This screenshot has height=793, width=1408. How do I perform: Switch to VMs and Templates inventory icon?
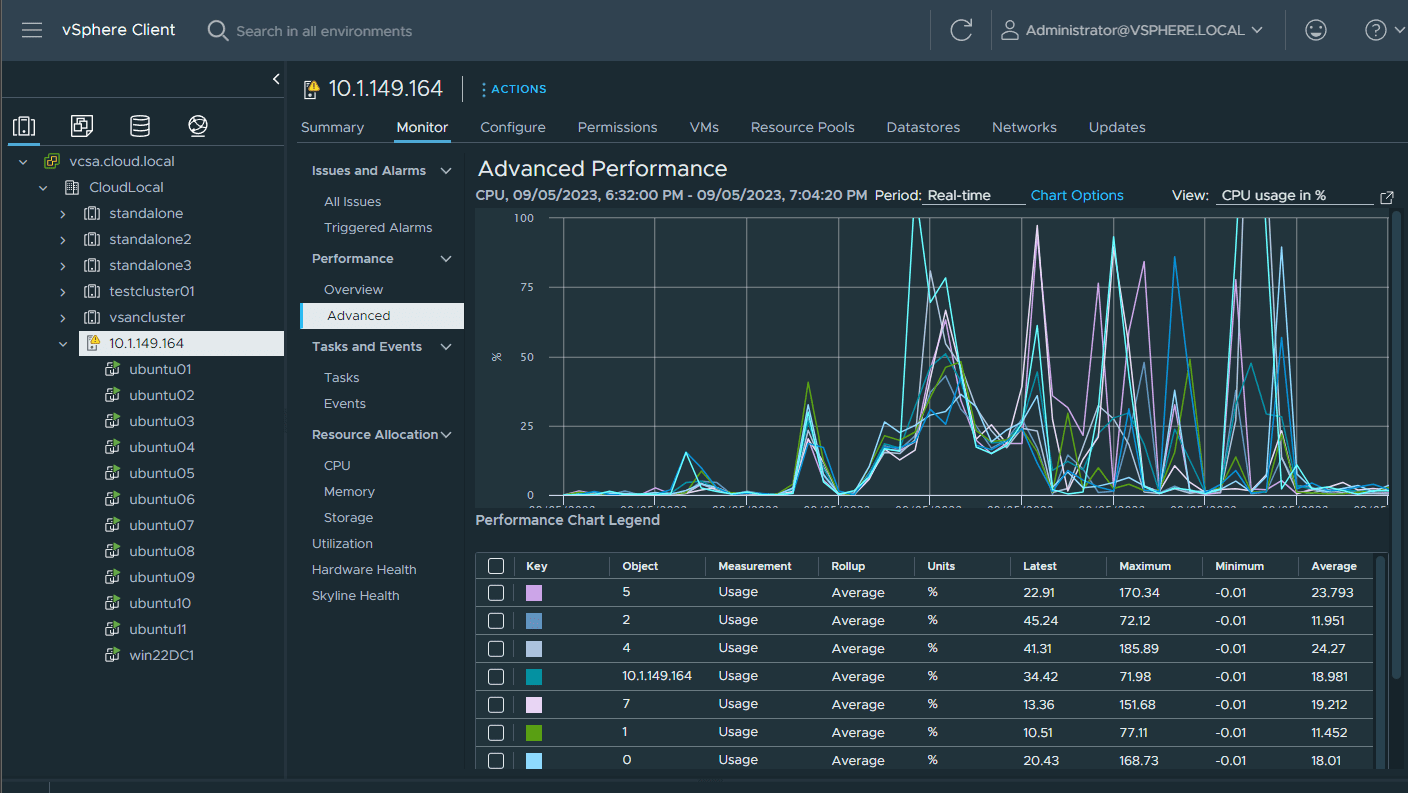click(x=82, y=126)
